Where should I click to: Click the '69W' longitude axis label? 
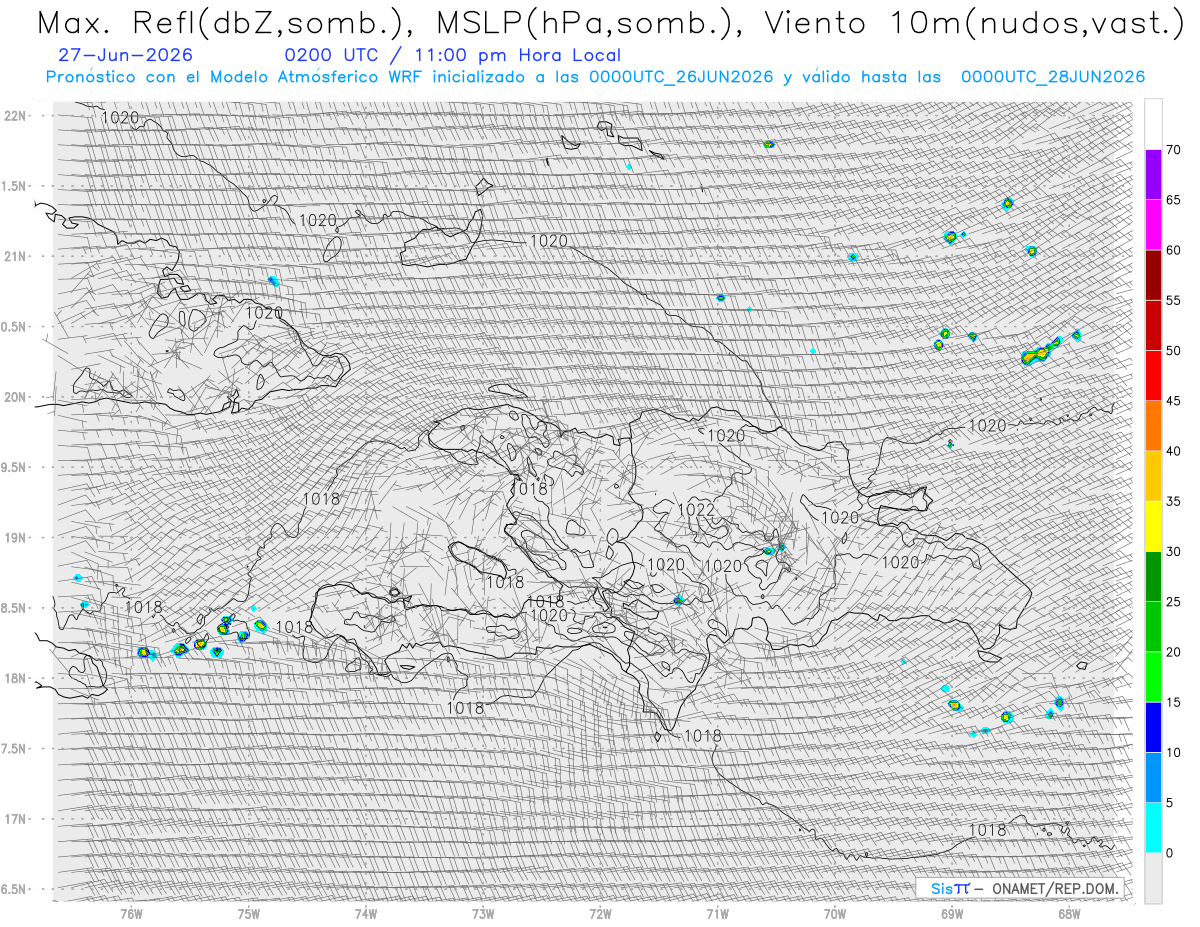coord(952,913)
